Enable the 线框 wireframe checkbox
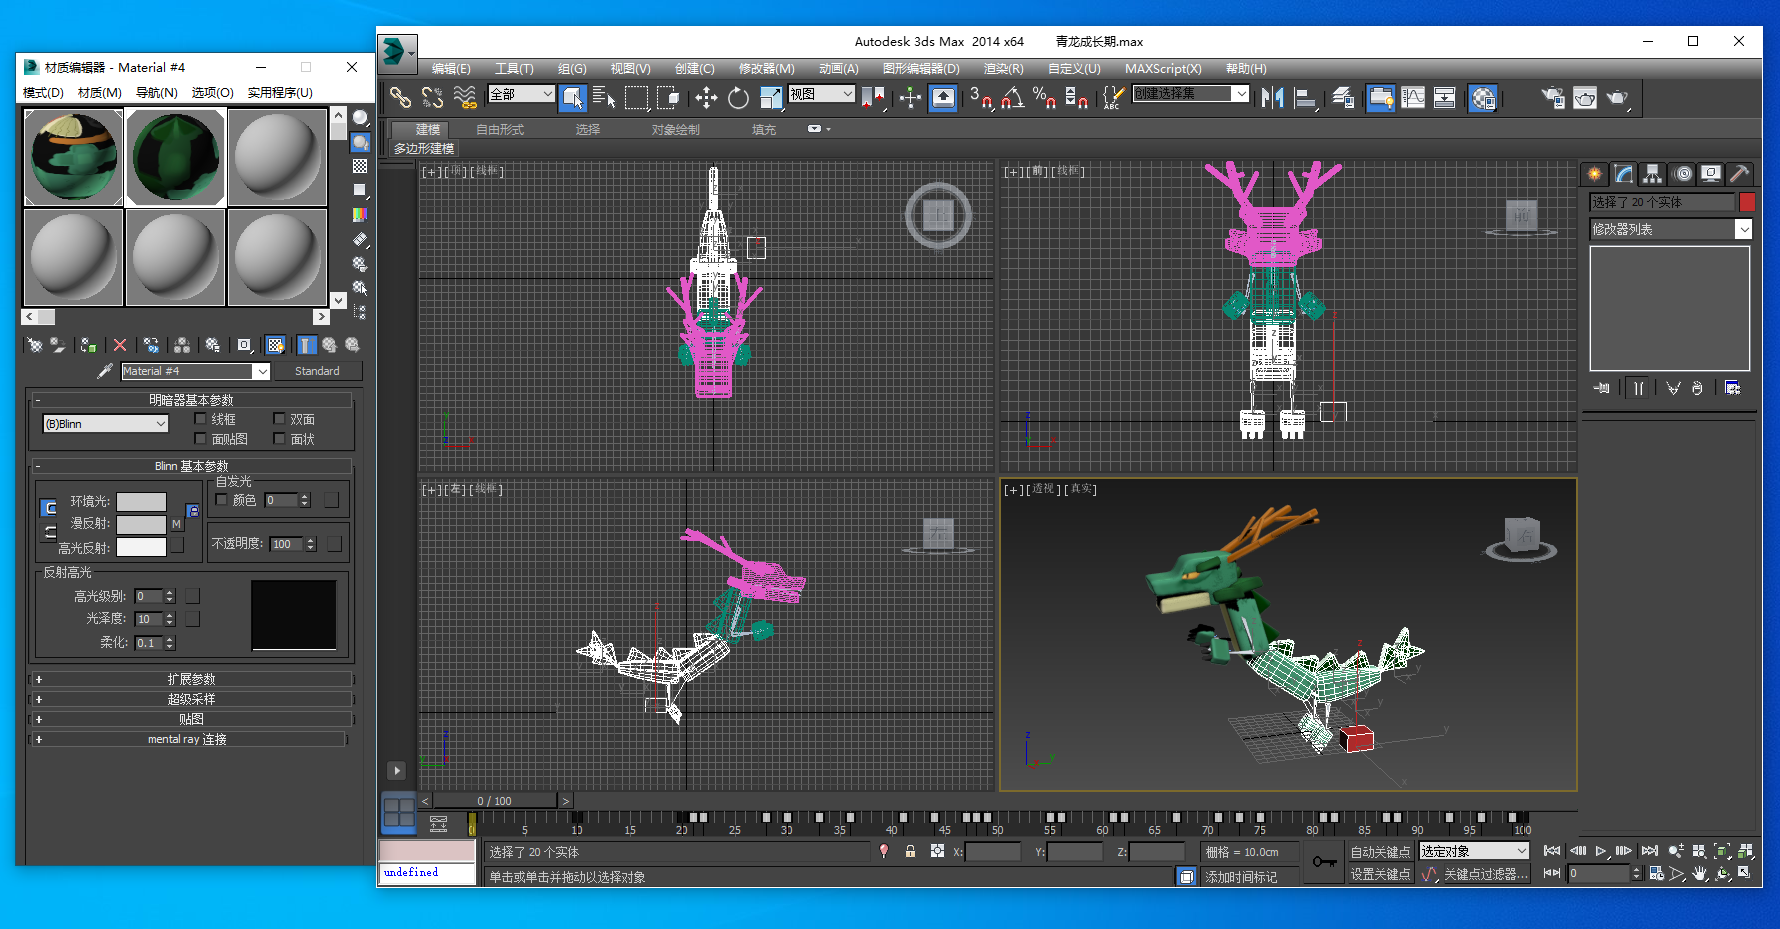This screenshot has height=929, width=1780. coord(200,419)
